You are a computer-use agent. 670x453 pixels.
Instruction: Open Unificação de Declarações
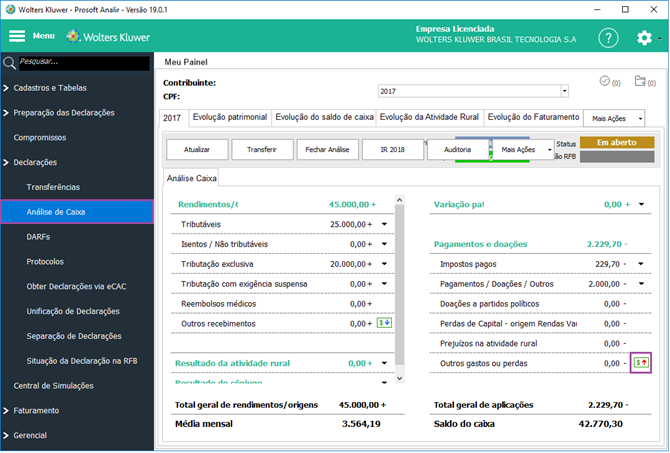tap(73, 311)
